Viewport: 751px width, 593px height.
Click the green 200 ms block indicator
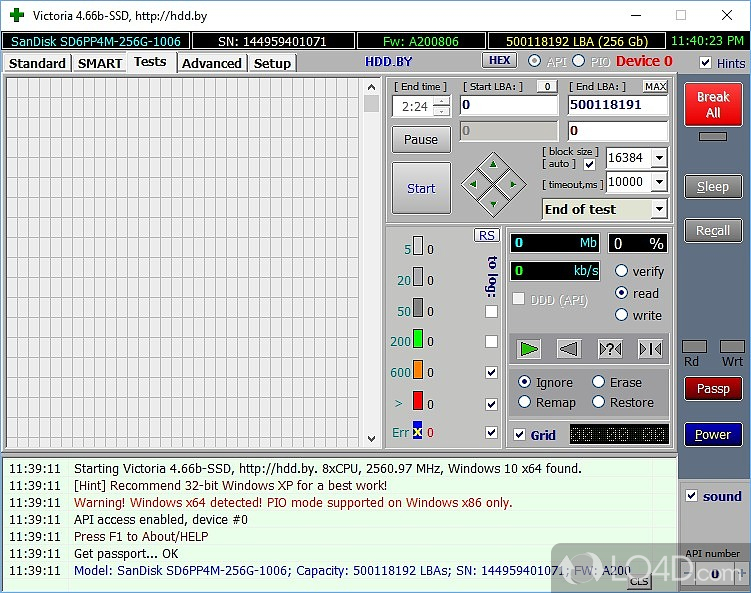(418, 342)
